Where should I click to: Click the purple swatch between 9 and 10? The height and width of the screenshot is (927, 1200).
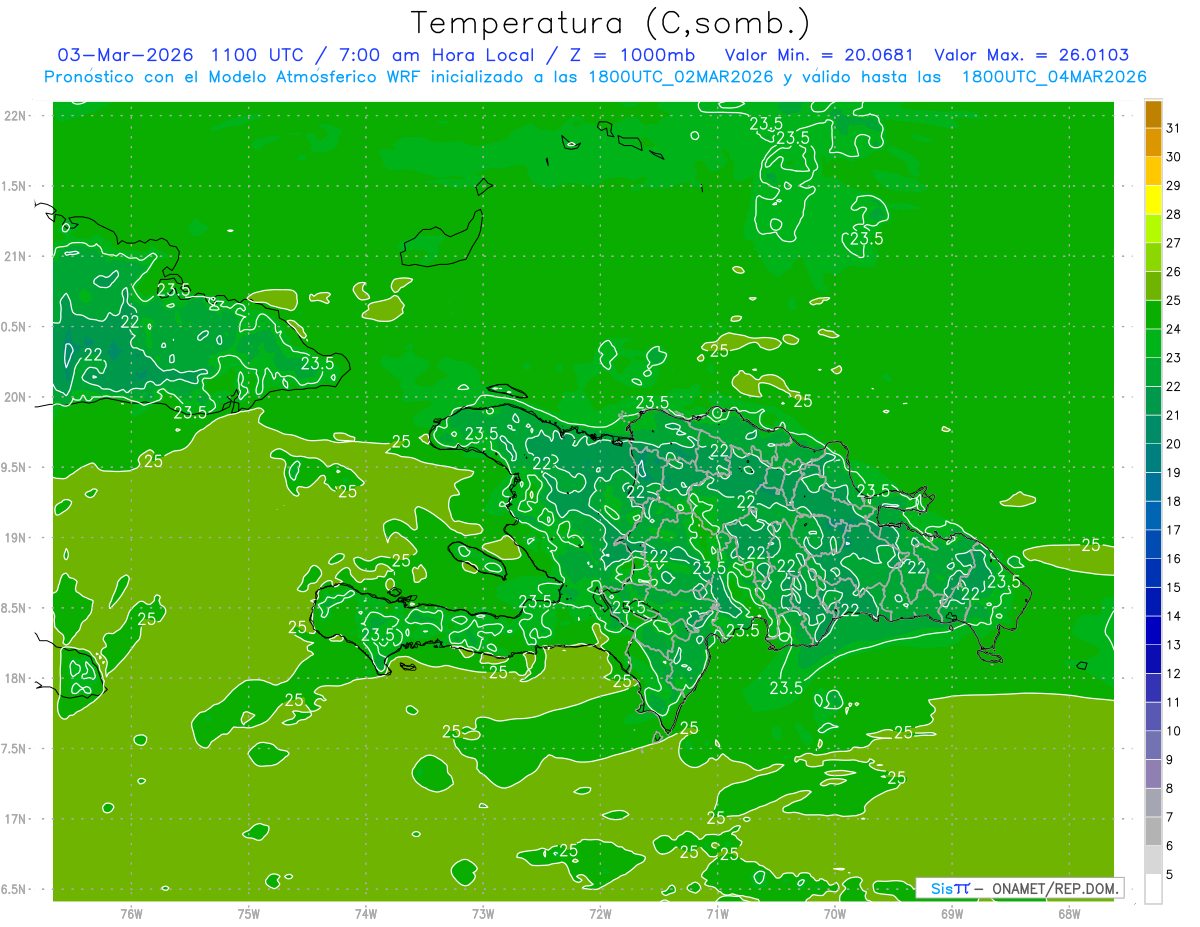point(1153,745)
